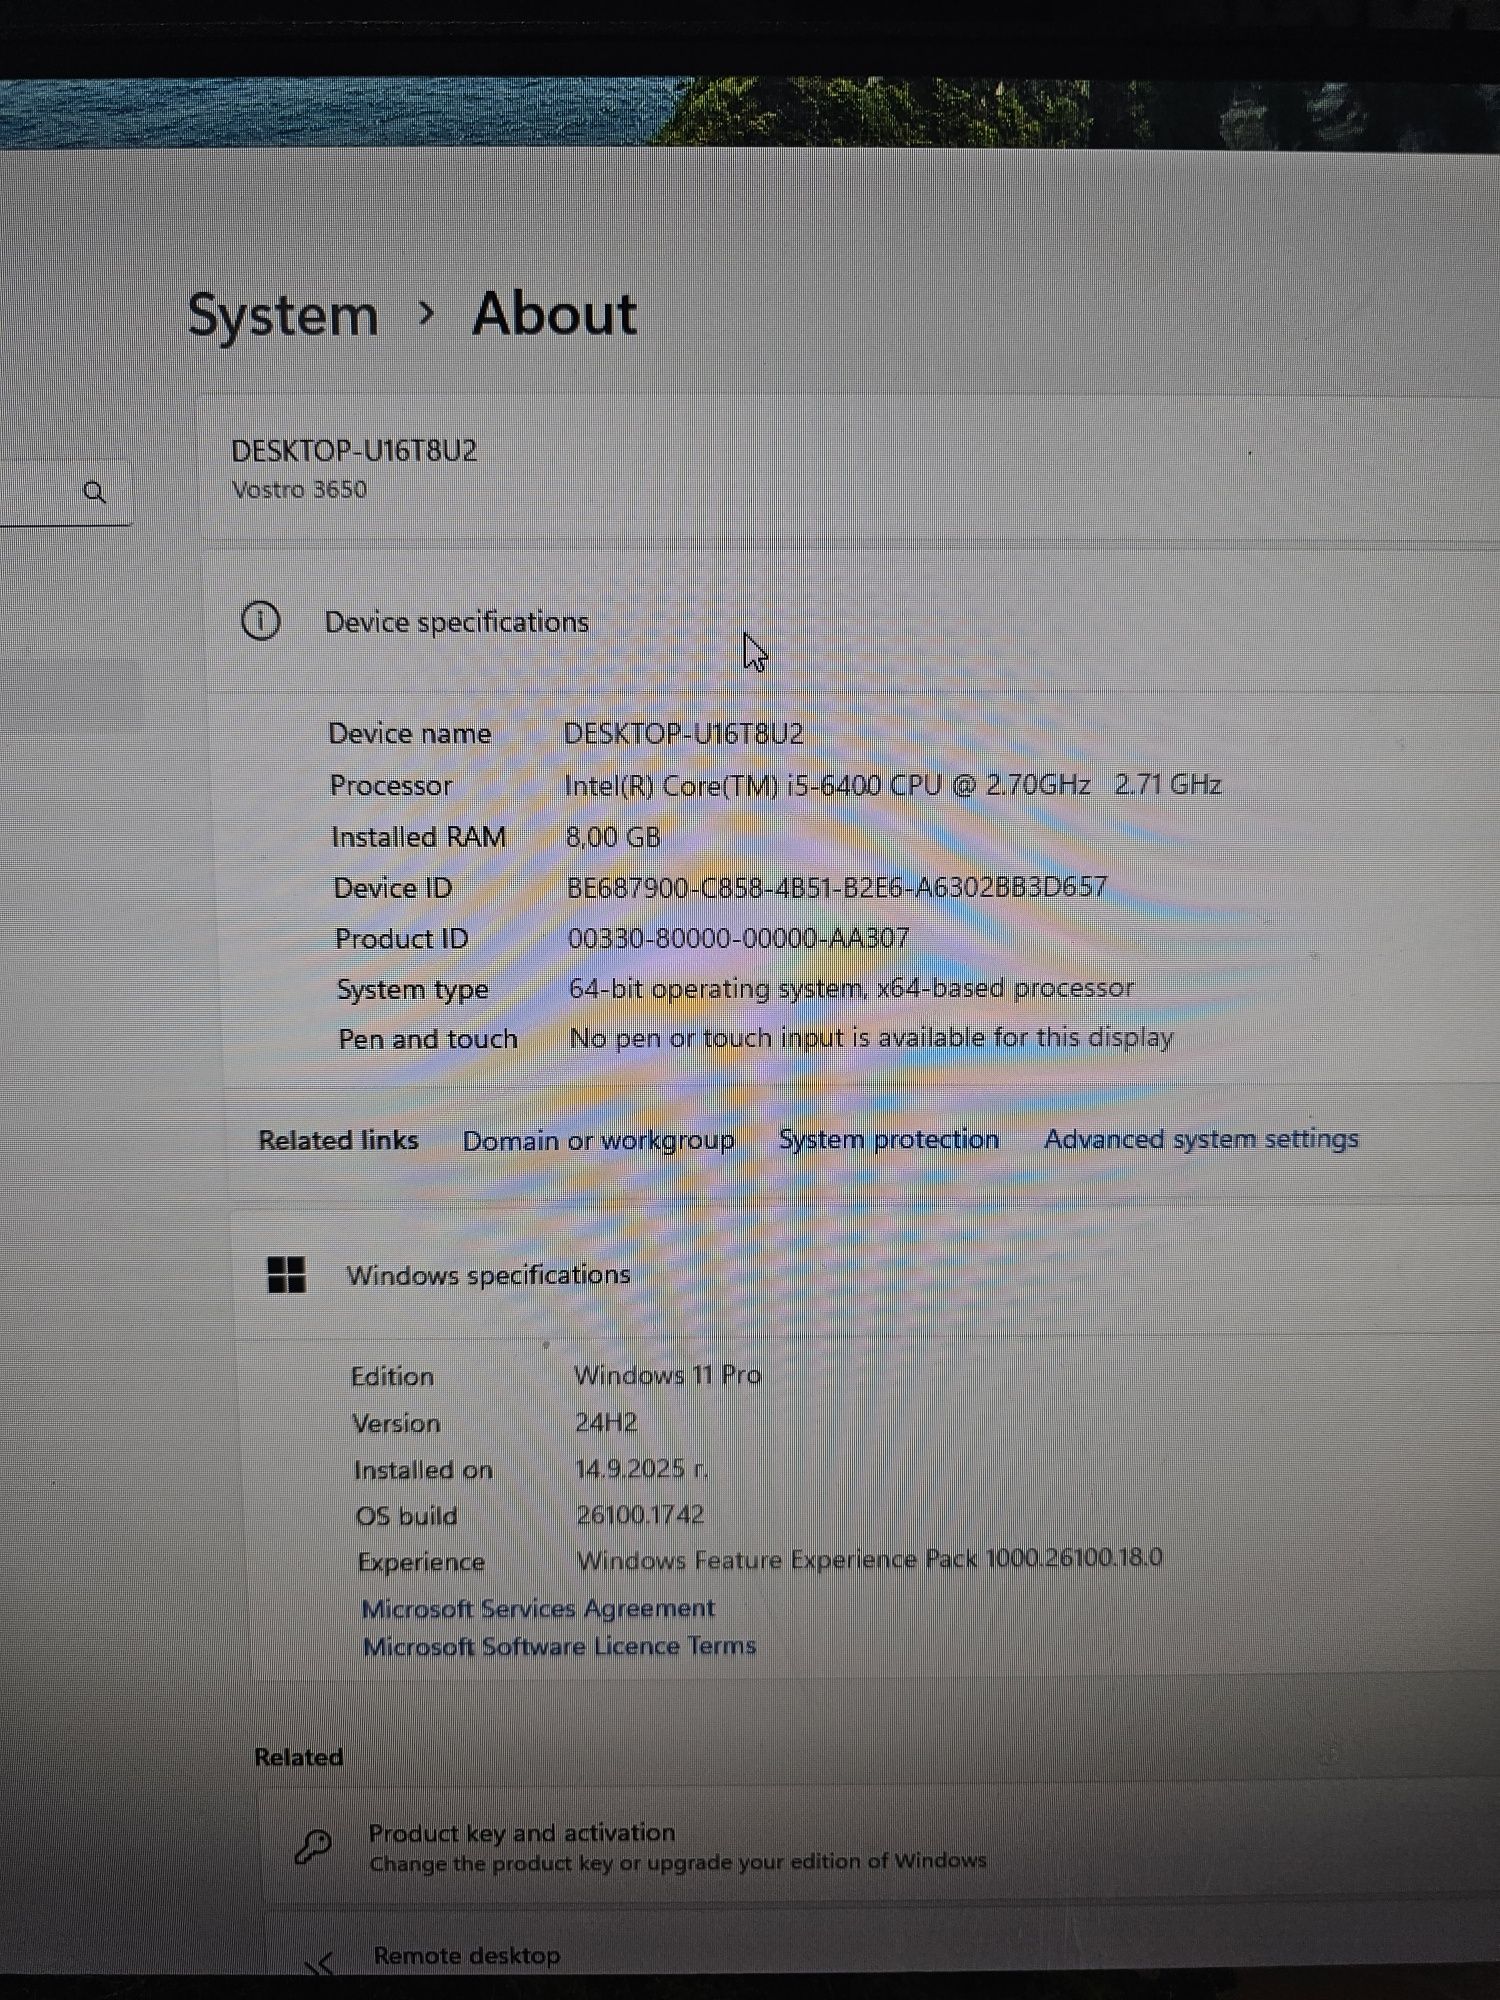
Task: Click the OS build label
Action: [406, 1516]
